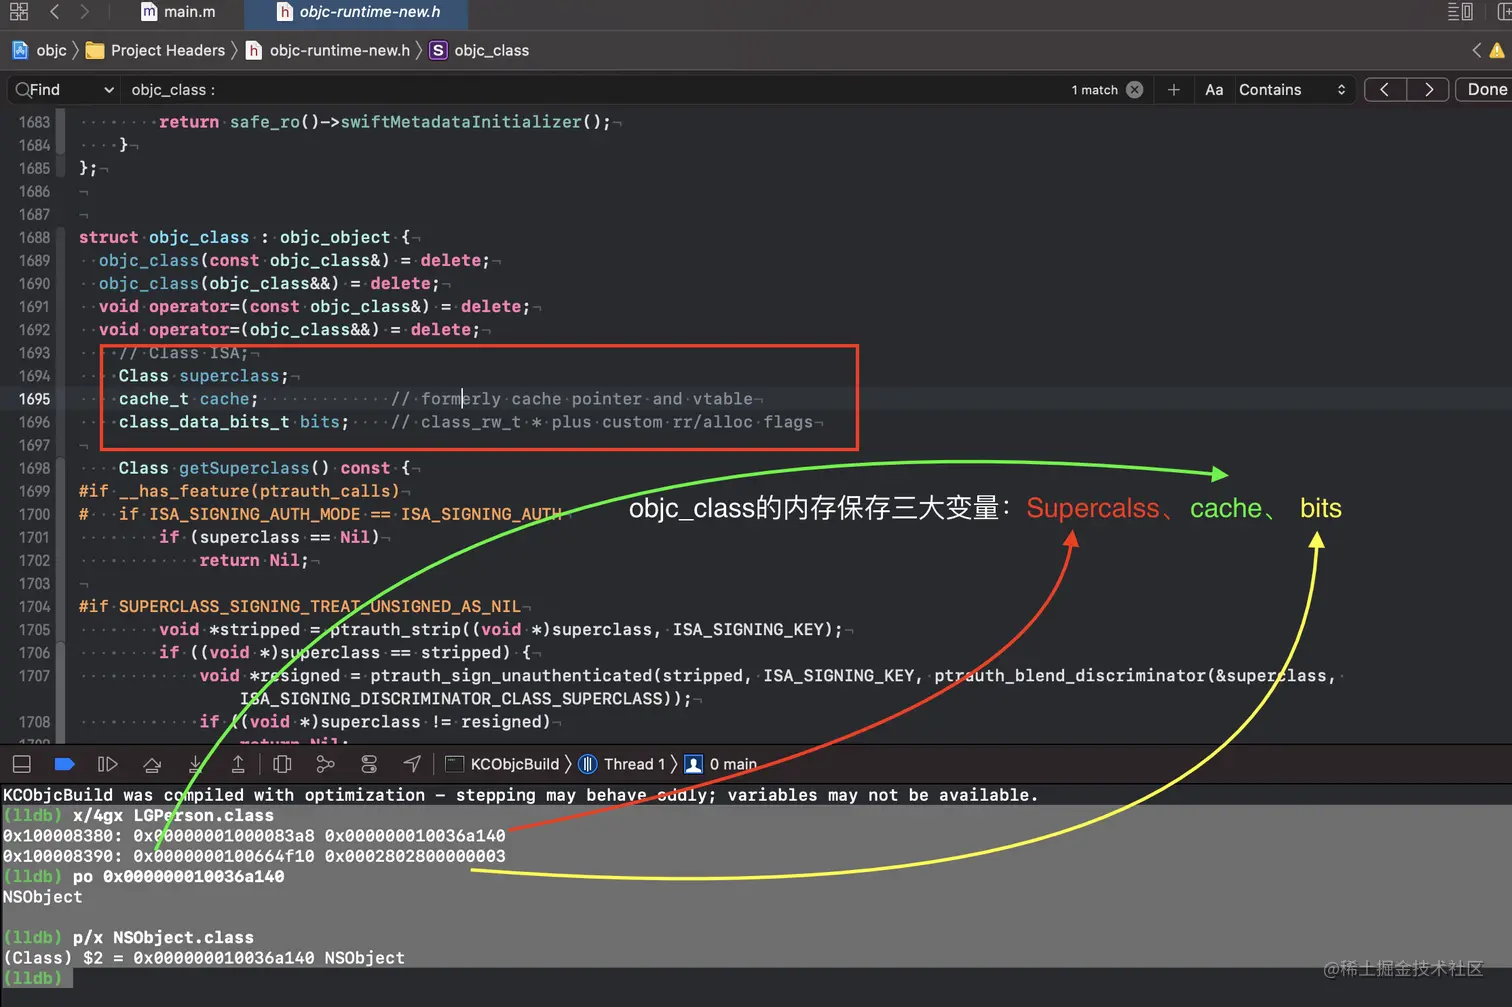
Task: Open debug view hierarchy
Action: tap(282, 764)
